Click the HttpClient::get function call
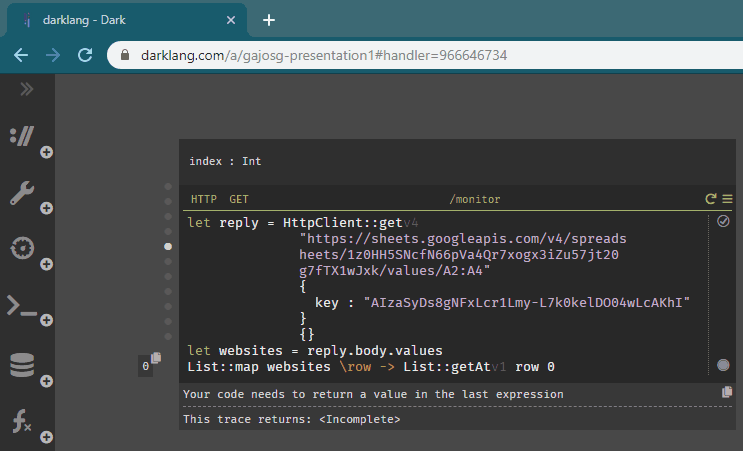Screen dimensions: 743x451 tap(343, 223)
